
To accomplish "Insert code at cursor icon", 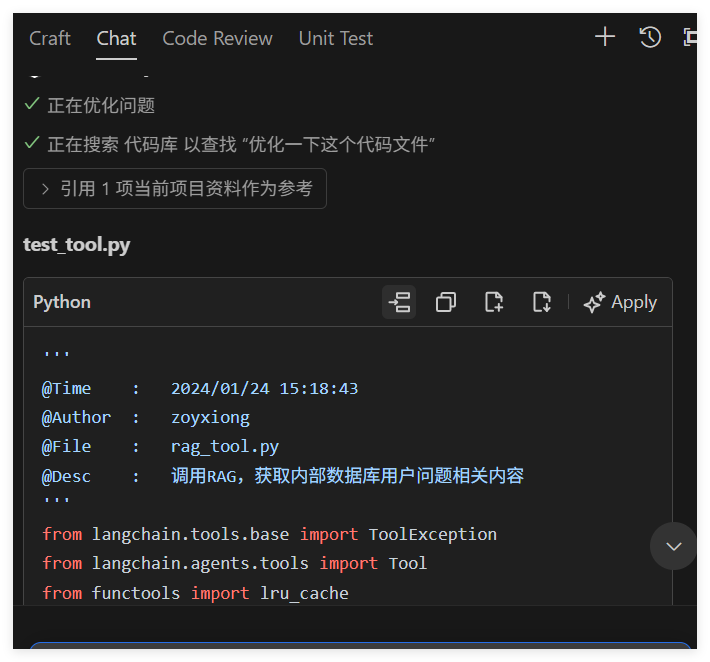I will (x=399, y=302).
